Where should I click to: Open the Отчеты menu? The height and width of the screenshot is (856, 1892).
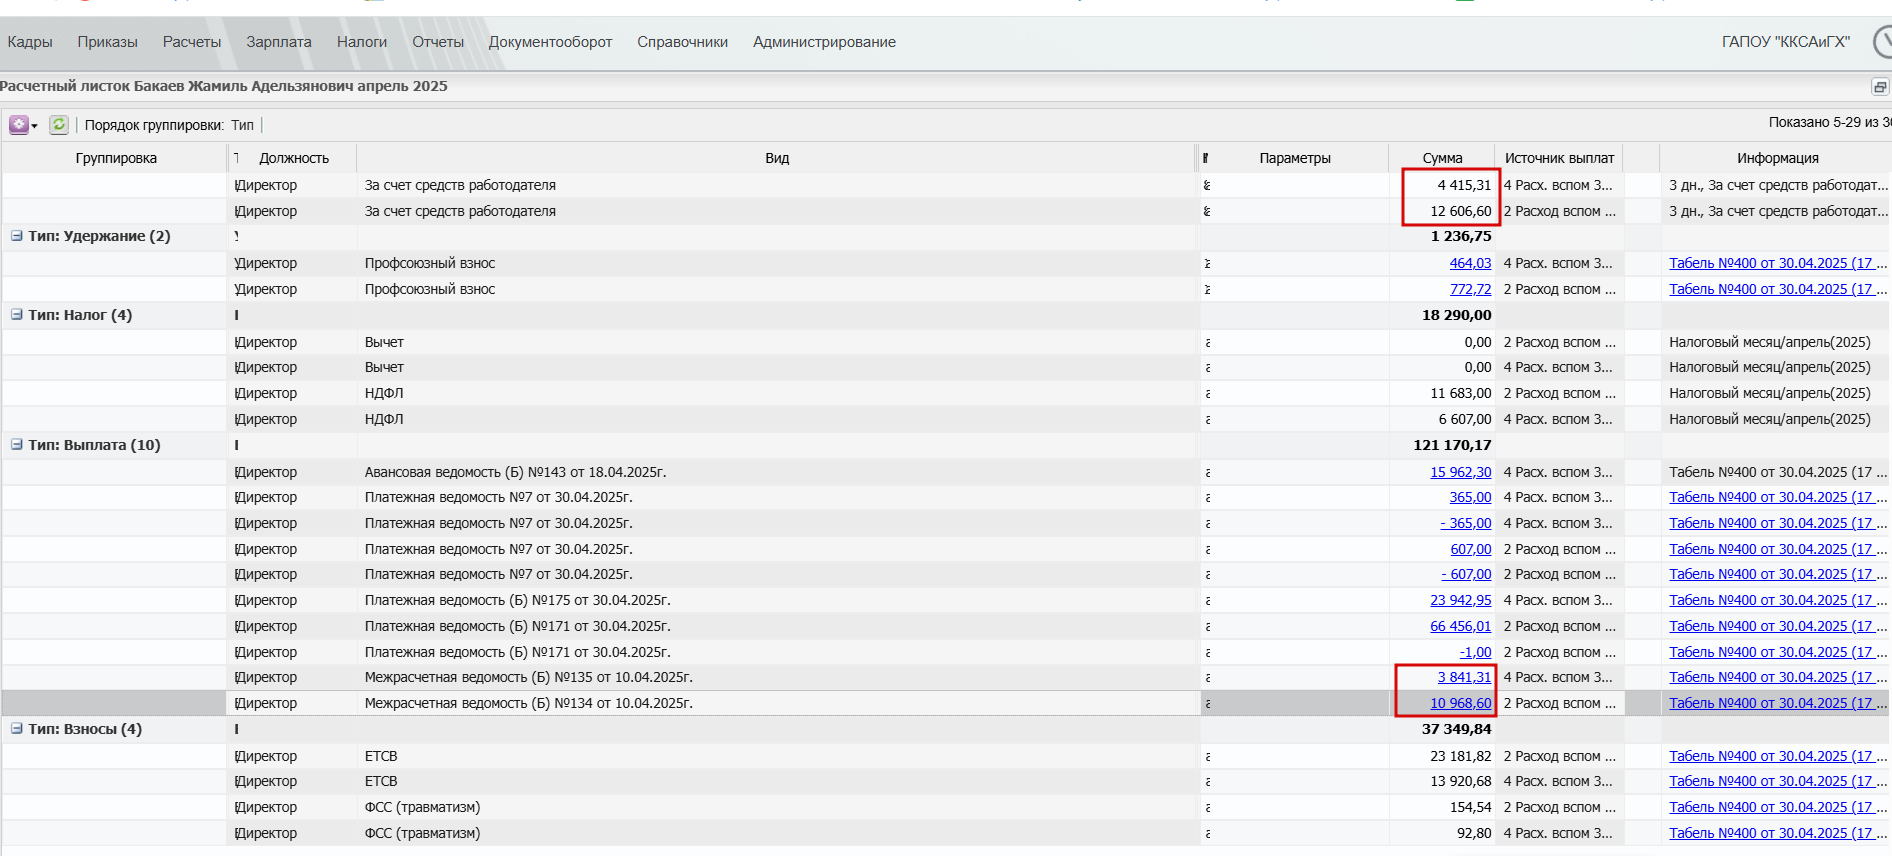tap(438, 42)
